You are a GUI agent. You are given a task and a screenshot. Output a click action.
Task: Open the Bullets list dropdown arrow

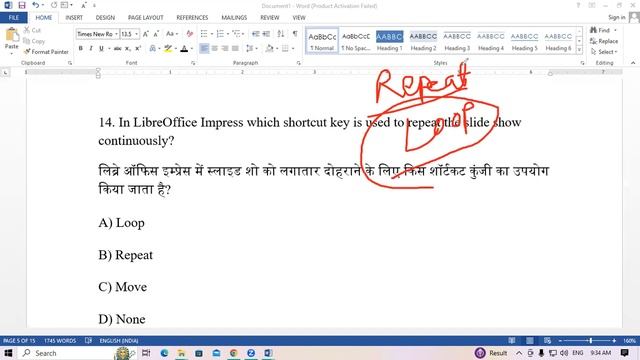click(212, 34)
